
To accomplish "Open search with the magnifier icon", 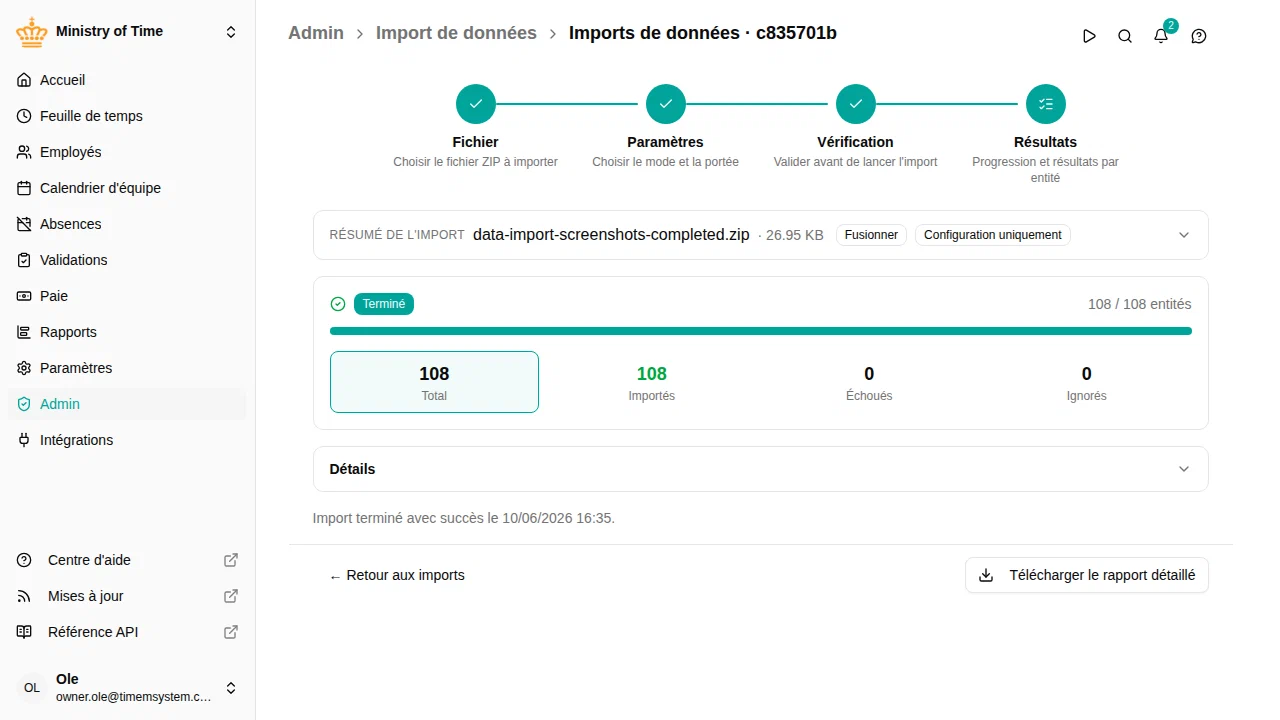I will 1125,36.
